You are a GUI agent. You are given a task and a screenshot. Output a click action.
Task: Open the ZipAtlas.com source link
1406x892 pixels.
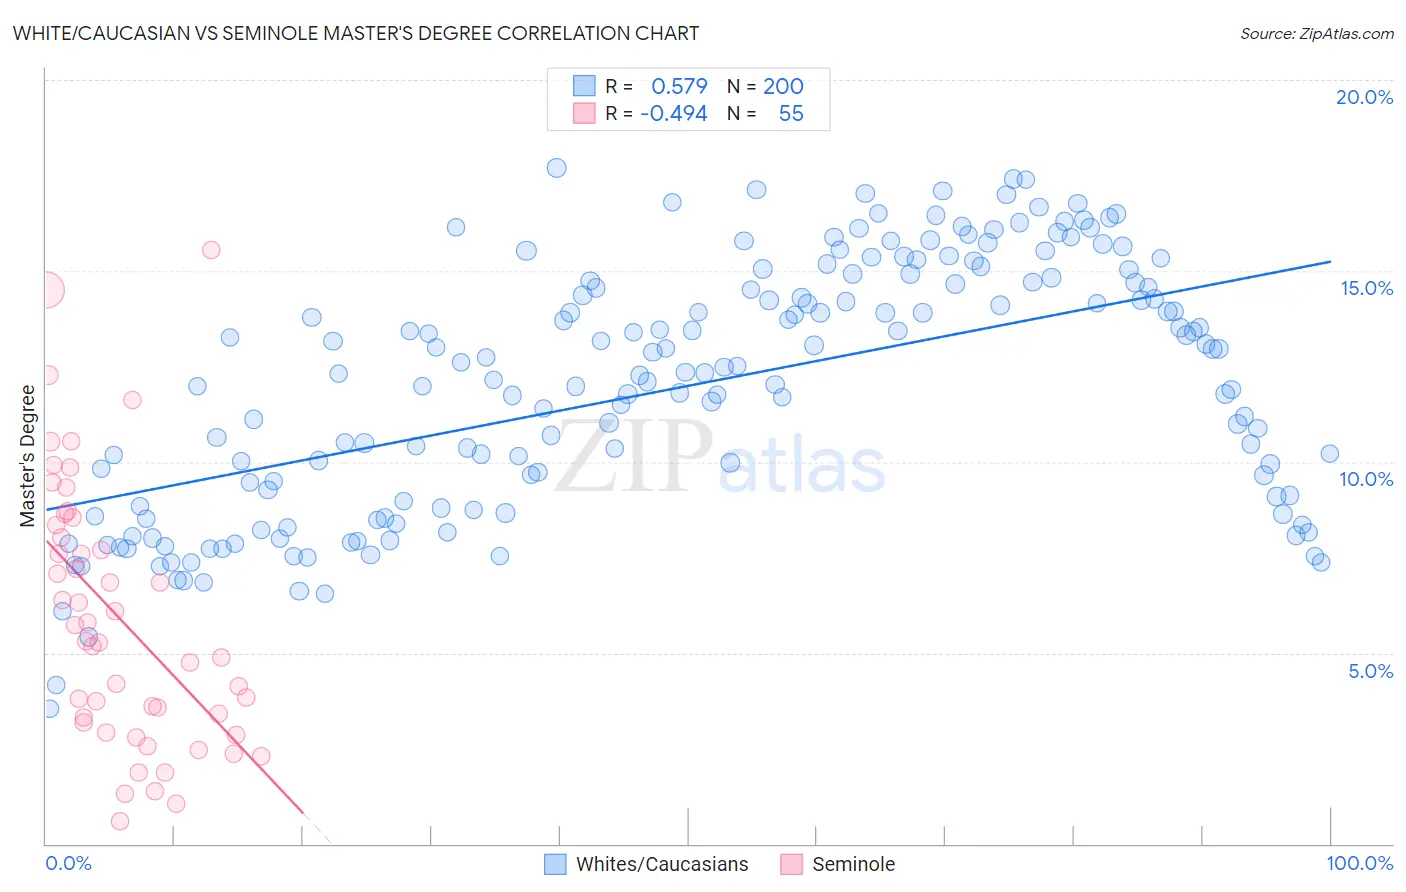pos(1317,33)
